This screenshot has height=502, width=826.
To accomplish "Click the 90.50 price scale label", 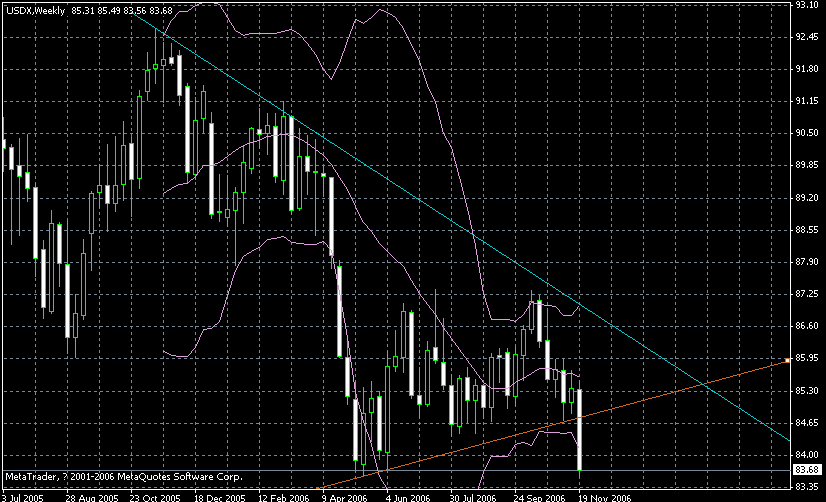I will tap(807, 133).
